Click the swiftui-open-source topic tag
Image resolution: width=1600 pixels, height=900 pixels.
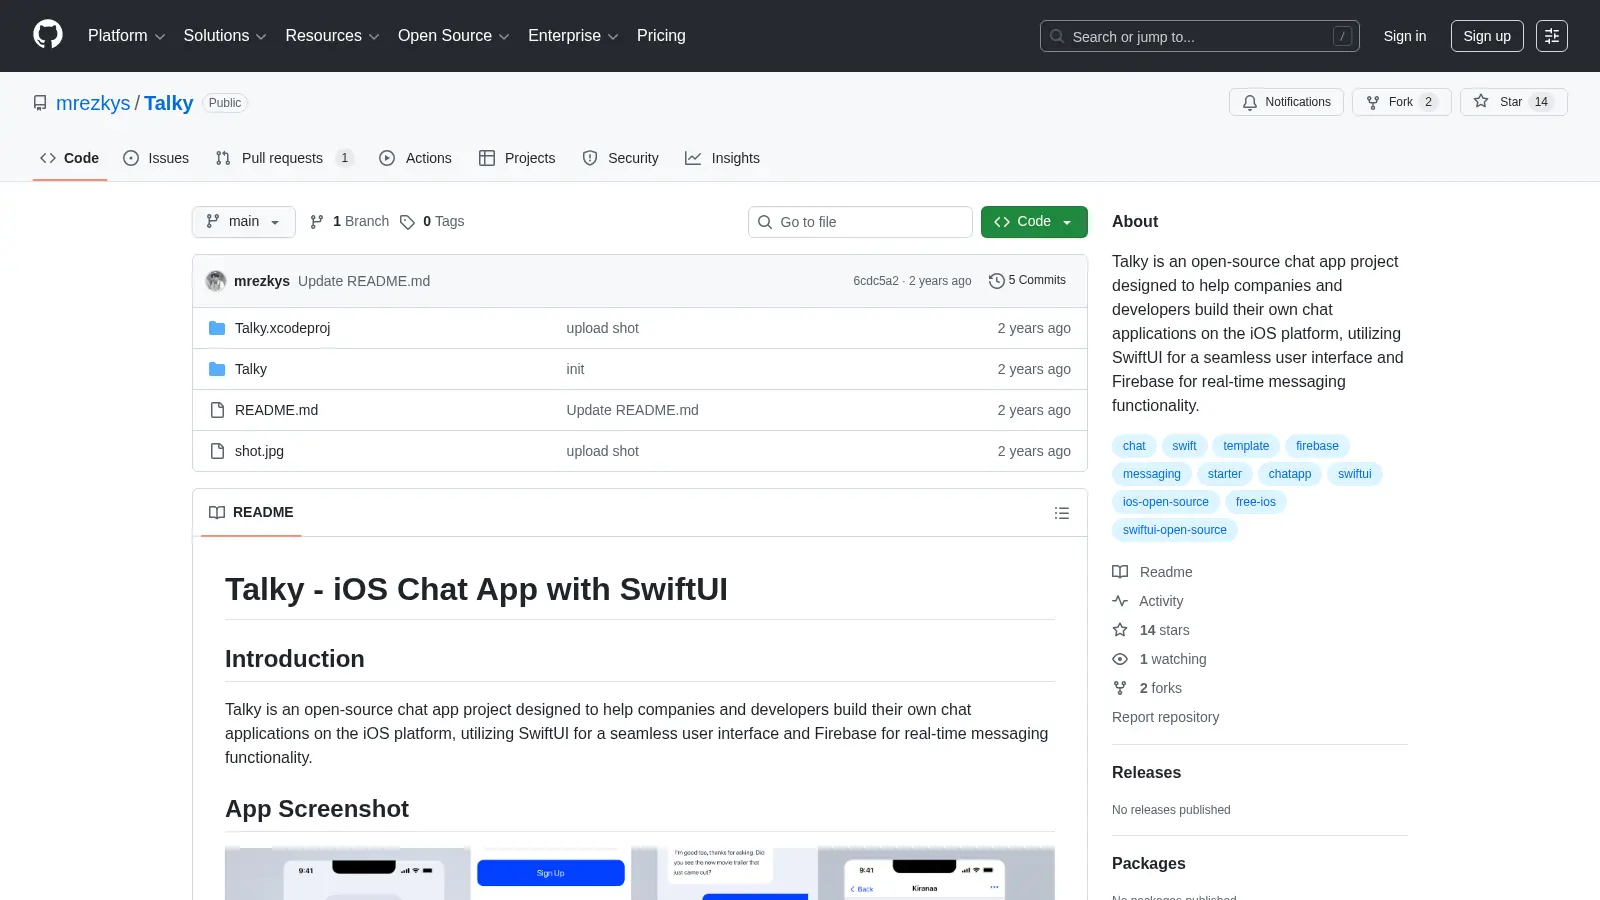coord(1174,530)
